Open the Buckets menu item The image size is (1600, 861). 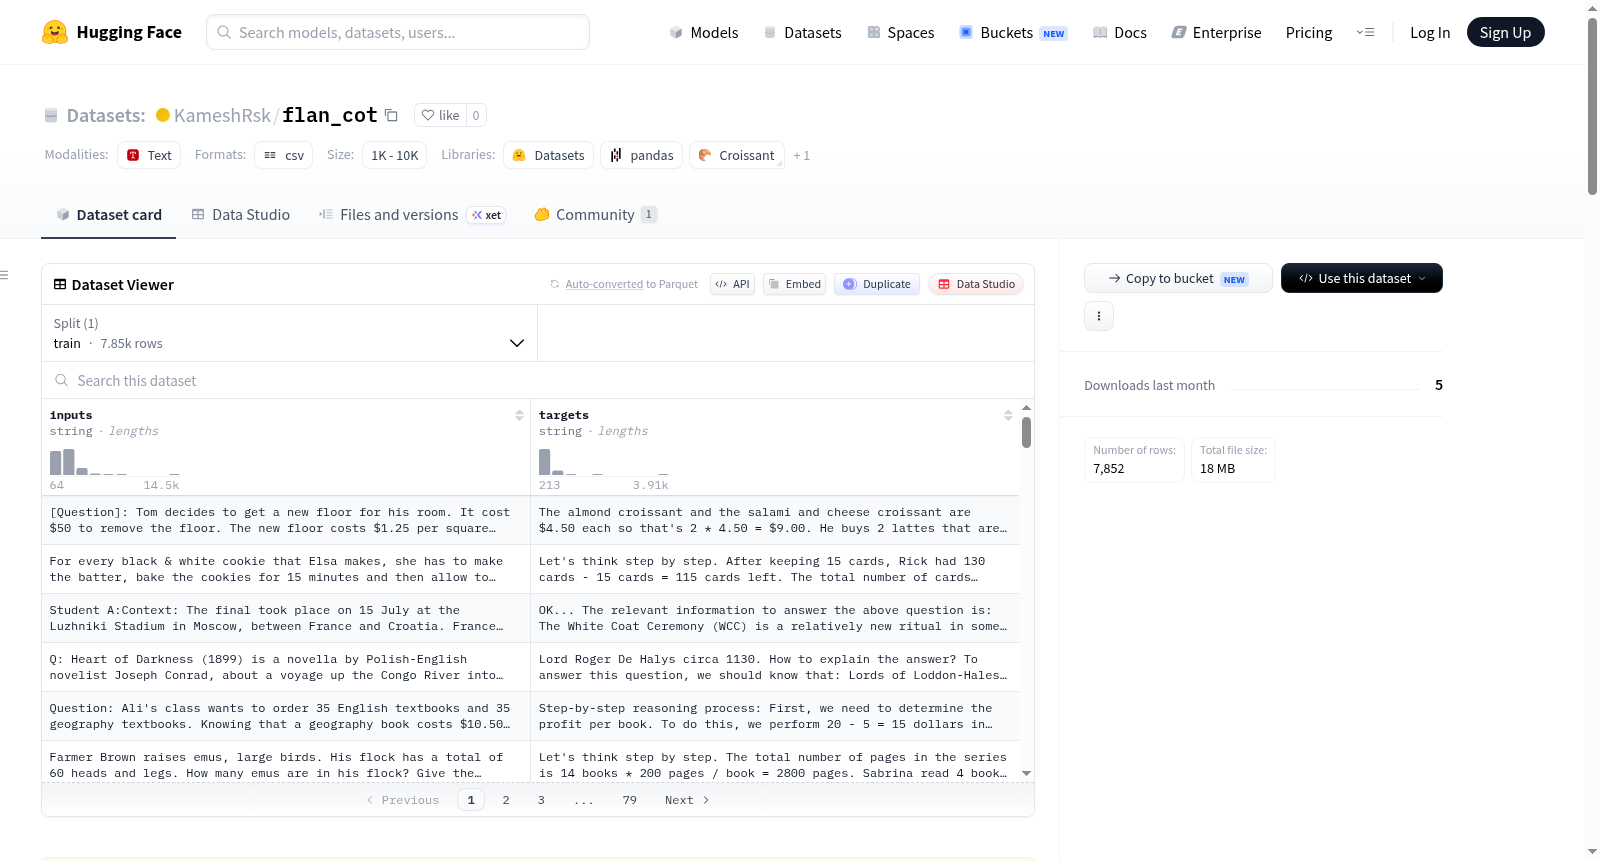pos(1013,32)
